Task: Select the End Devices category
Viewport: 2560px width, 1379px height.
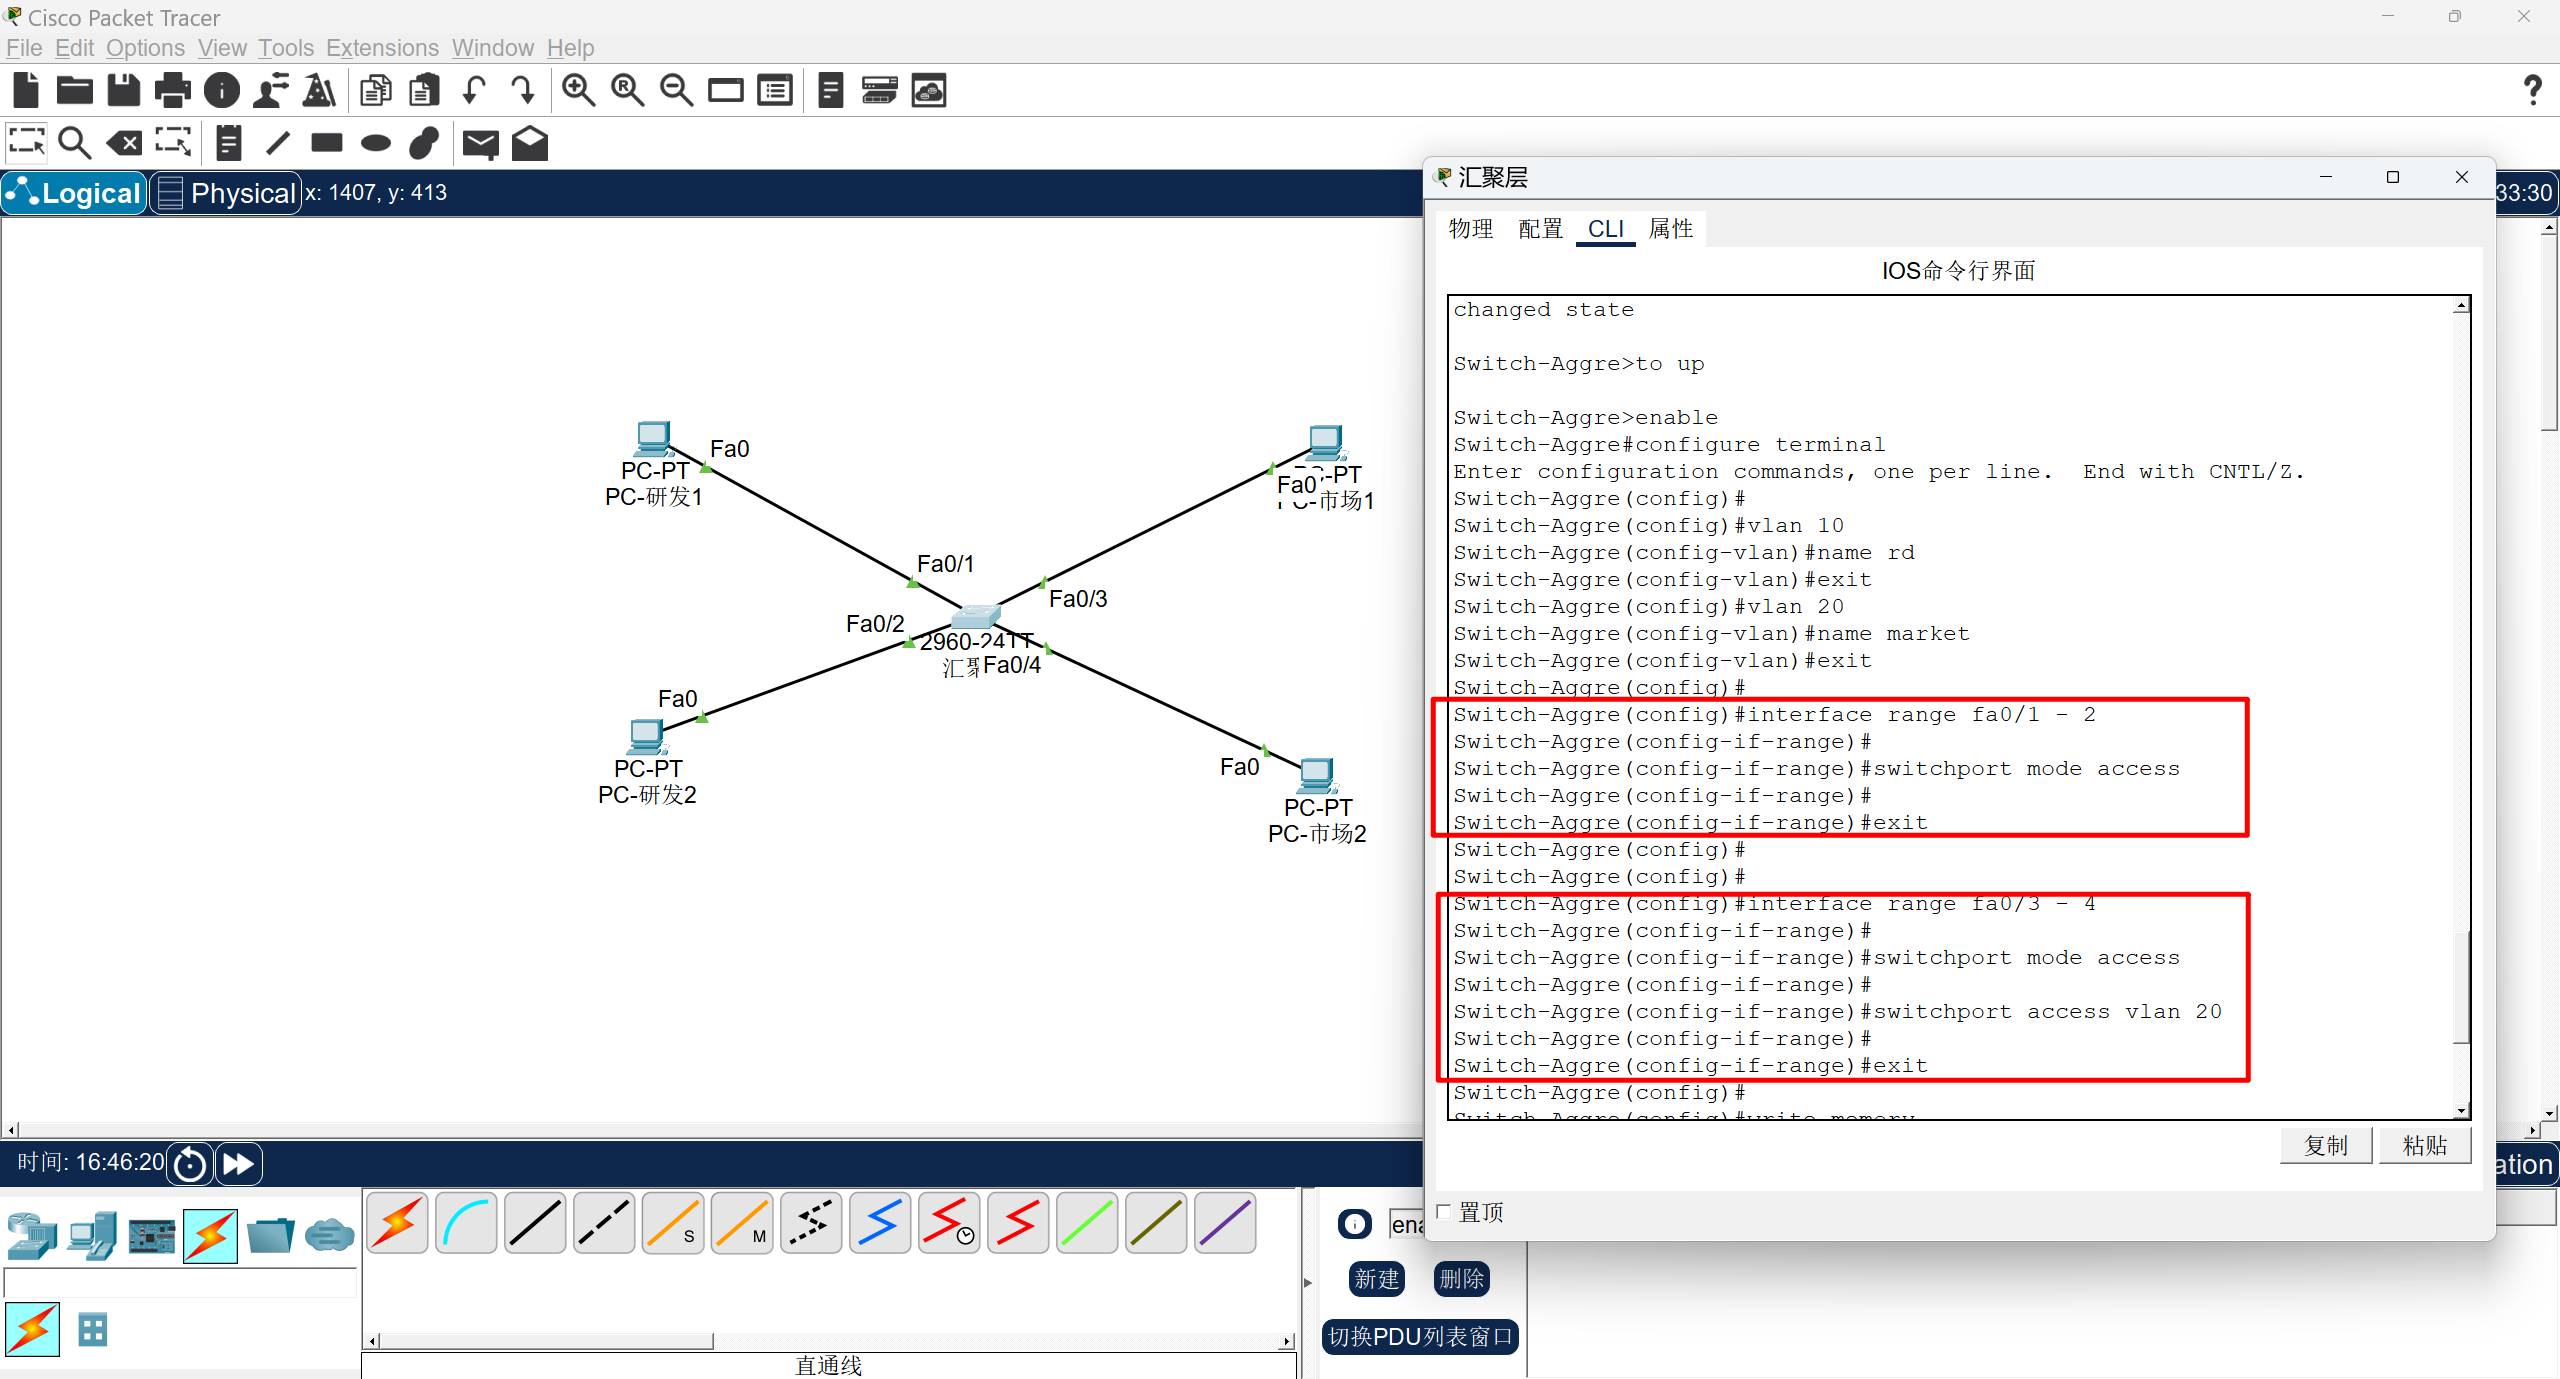Action: pyautogui.click(x=92, y=1236)
